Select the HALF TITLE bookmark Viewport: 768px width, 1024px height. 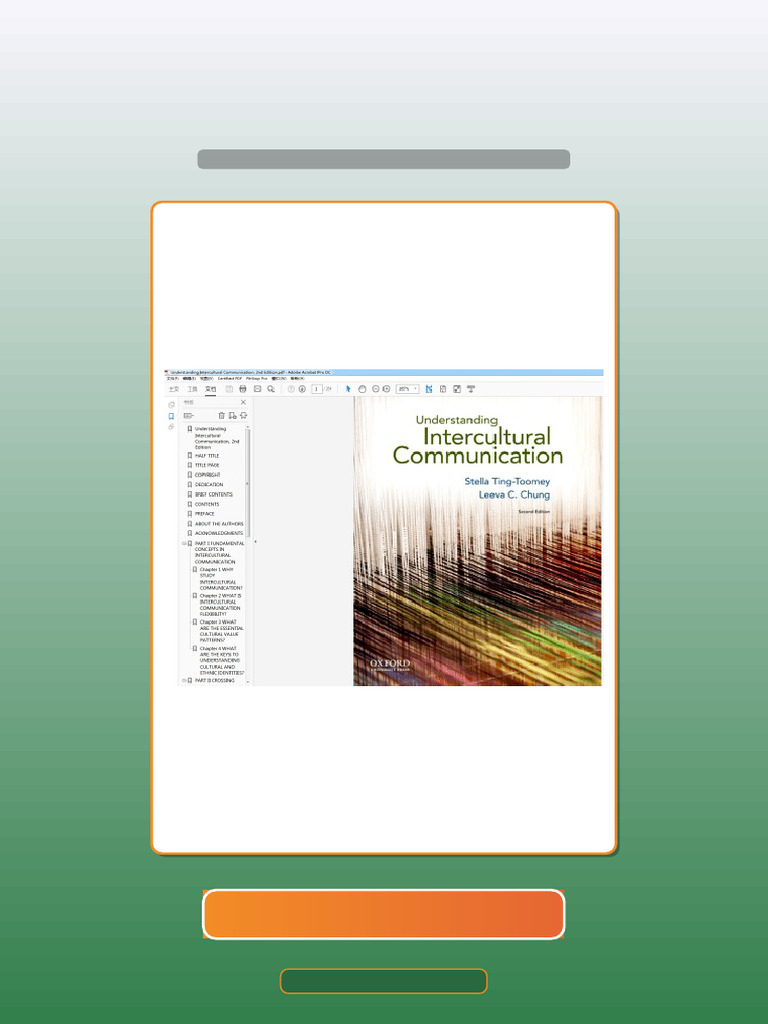(x=207, y=456)
